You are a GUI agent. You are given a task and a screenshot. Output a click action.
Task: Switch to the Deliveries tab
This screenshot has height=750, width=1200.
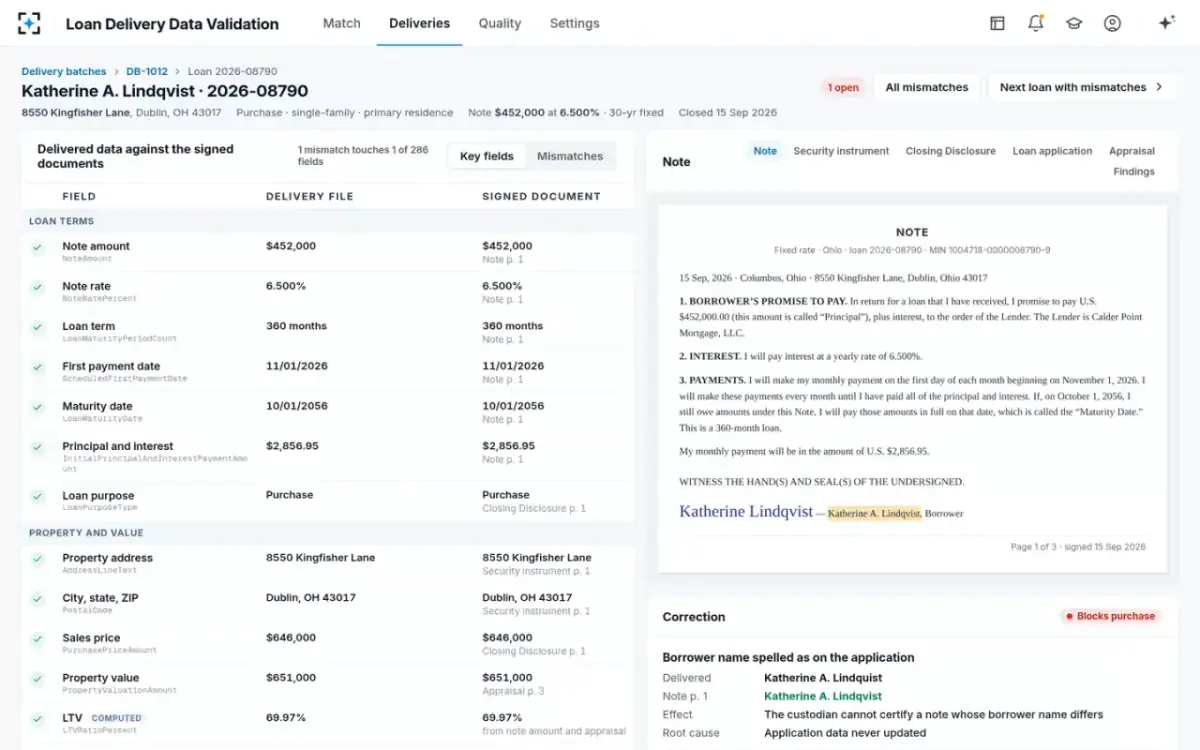pos(419,23)
